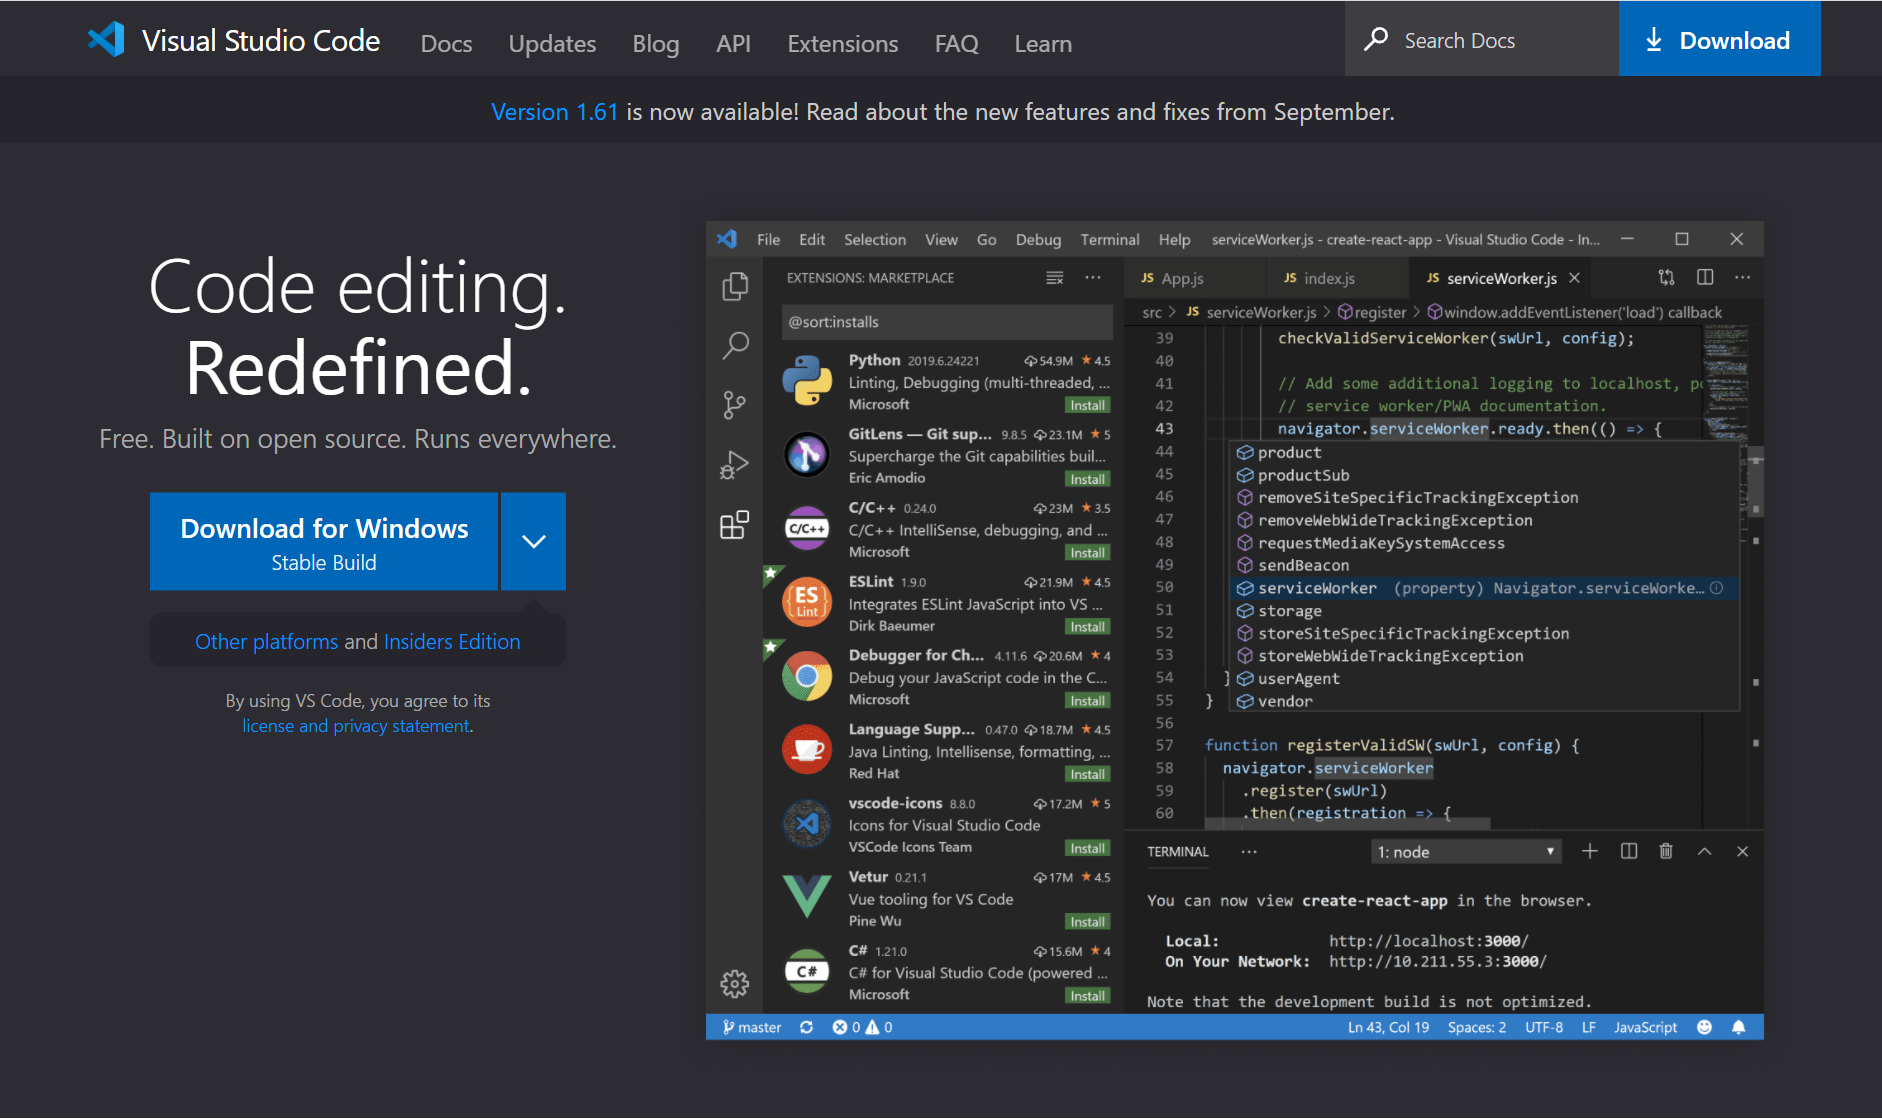Click the UTF-8 encoding in status bar
Image resolution: width=1882 pixels, height=1119 pixels.
pos(1544,1027)
